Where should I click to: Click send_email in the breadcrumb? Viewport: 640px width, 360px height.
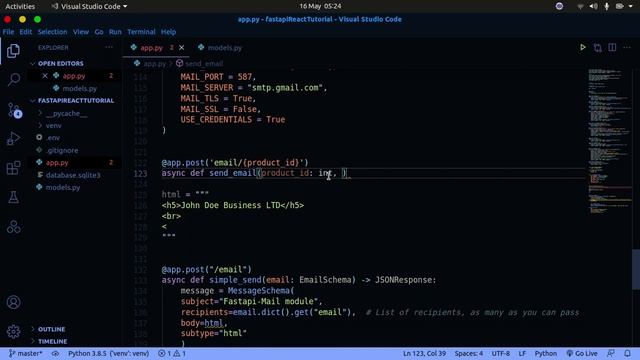(204, 64)
